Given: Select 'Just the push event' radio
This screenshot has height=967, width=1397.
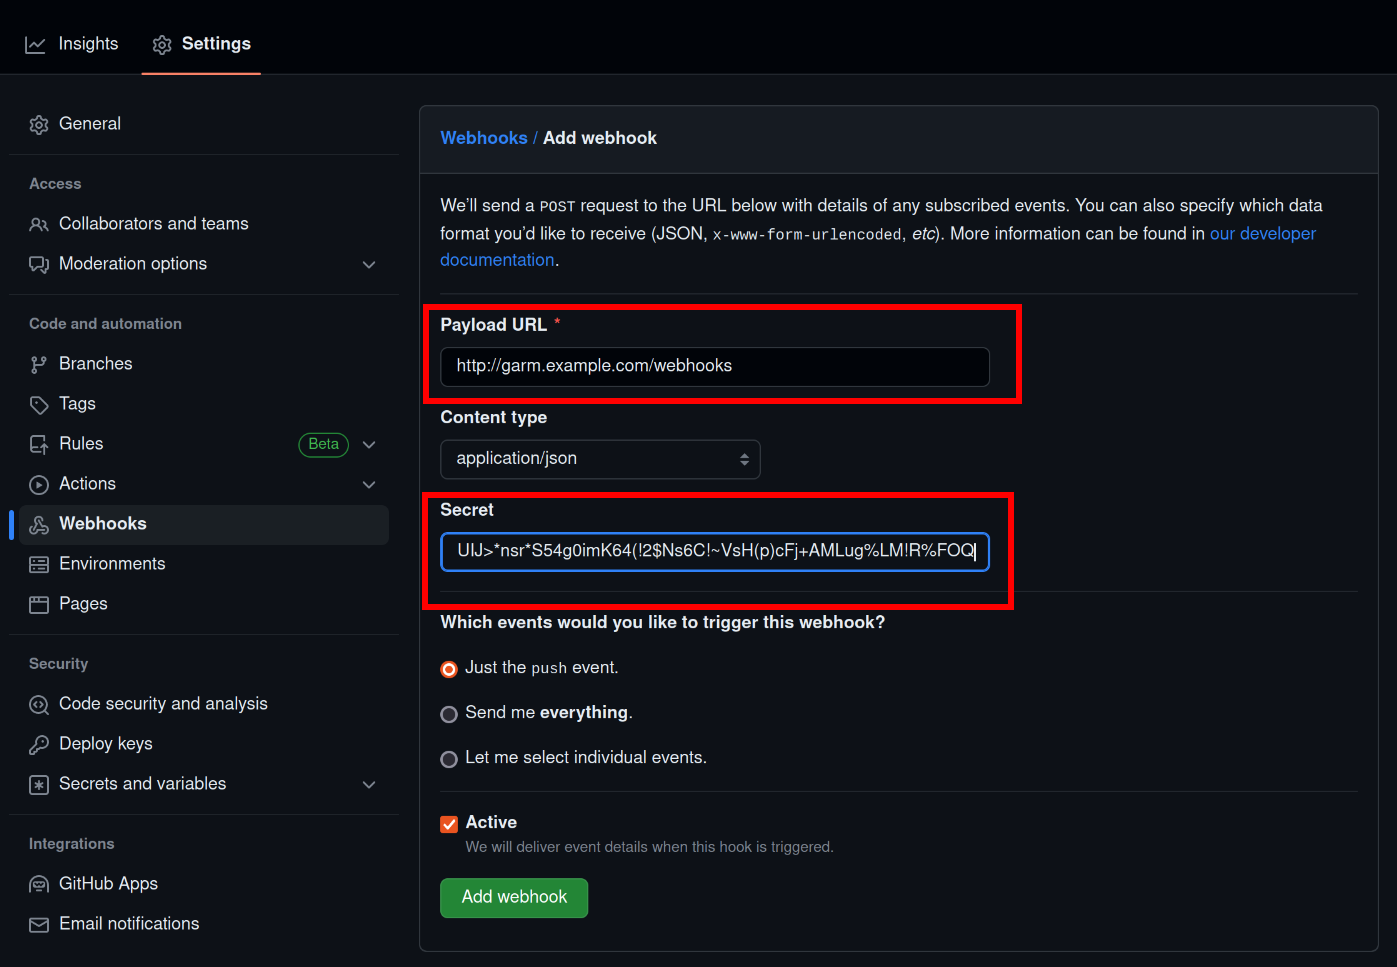Looking at the screenshot, I should 449,669.
